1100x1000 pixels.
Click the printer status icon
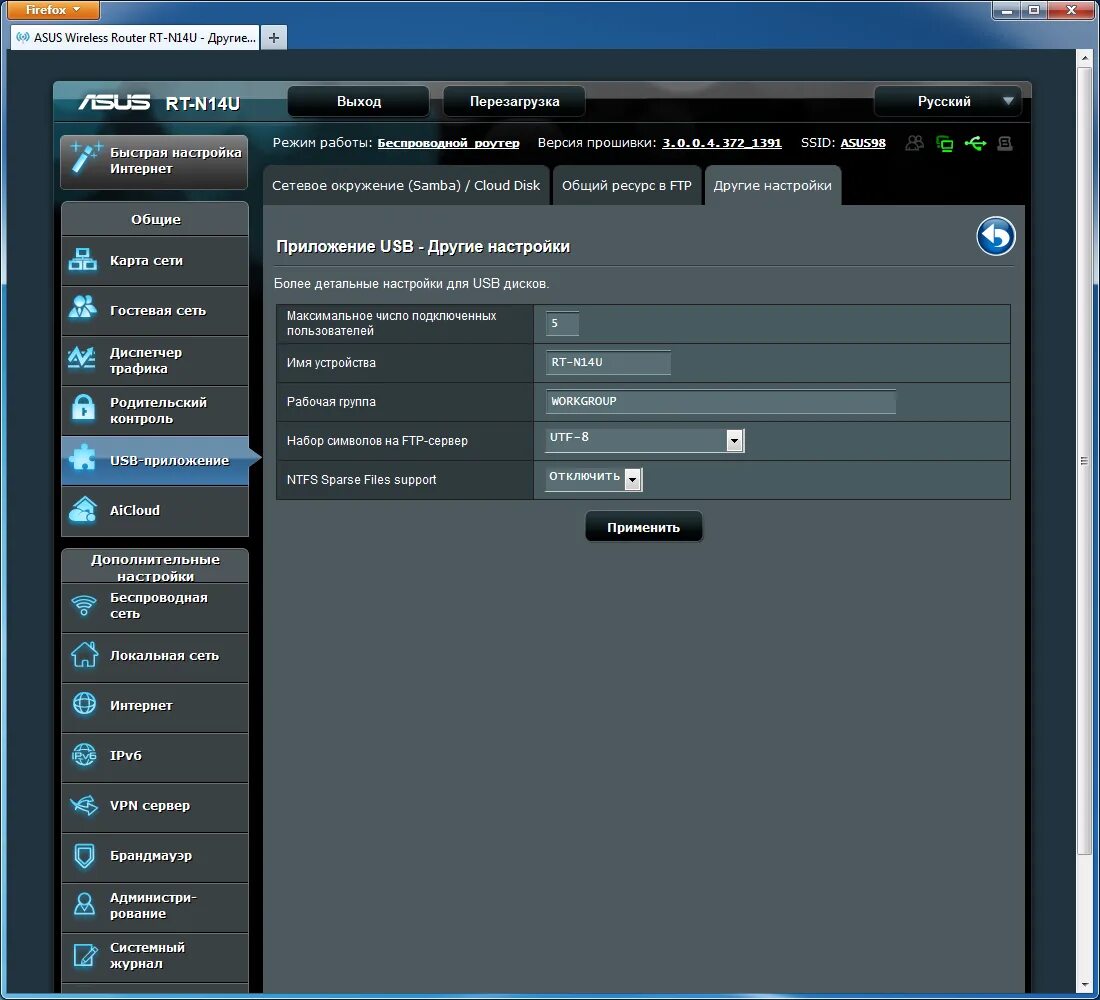click(x=1005, y=143)
